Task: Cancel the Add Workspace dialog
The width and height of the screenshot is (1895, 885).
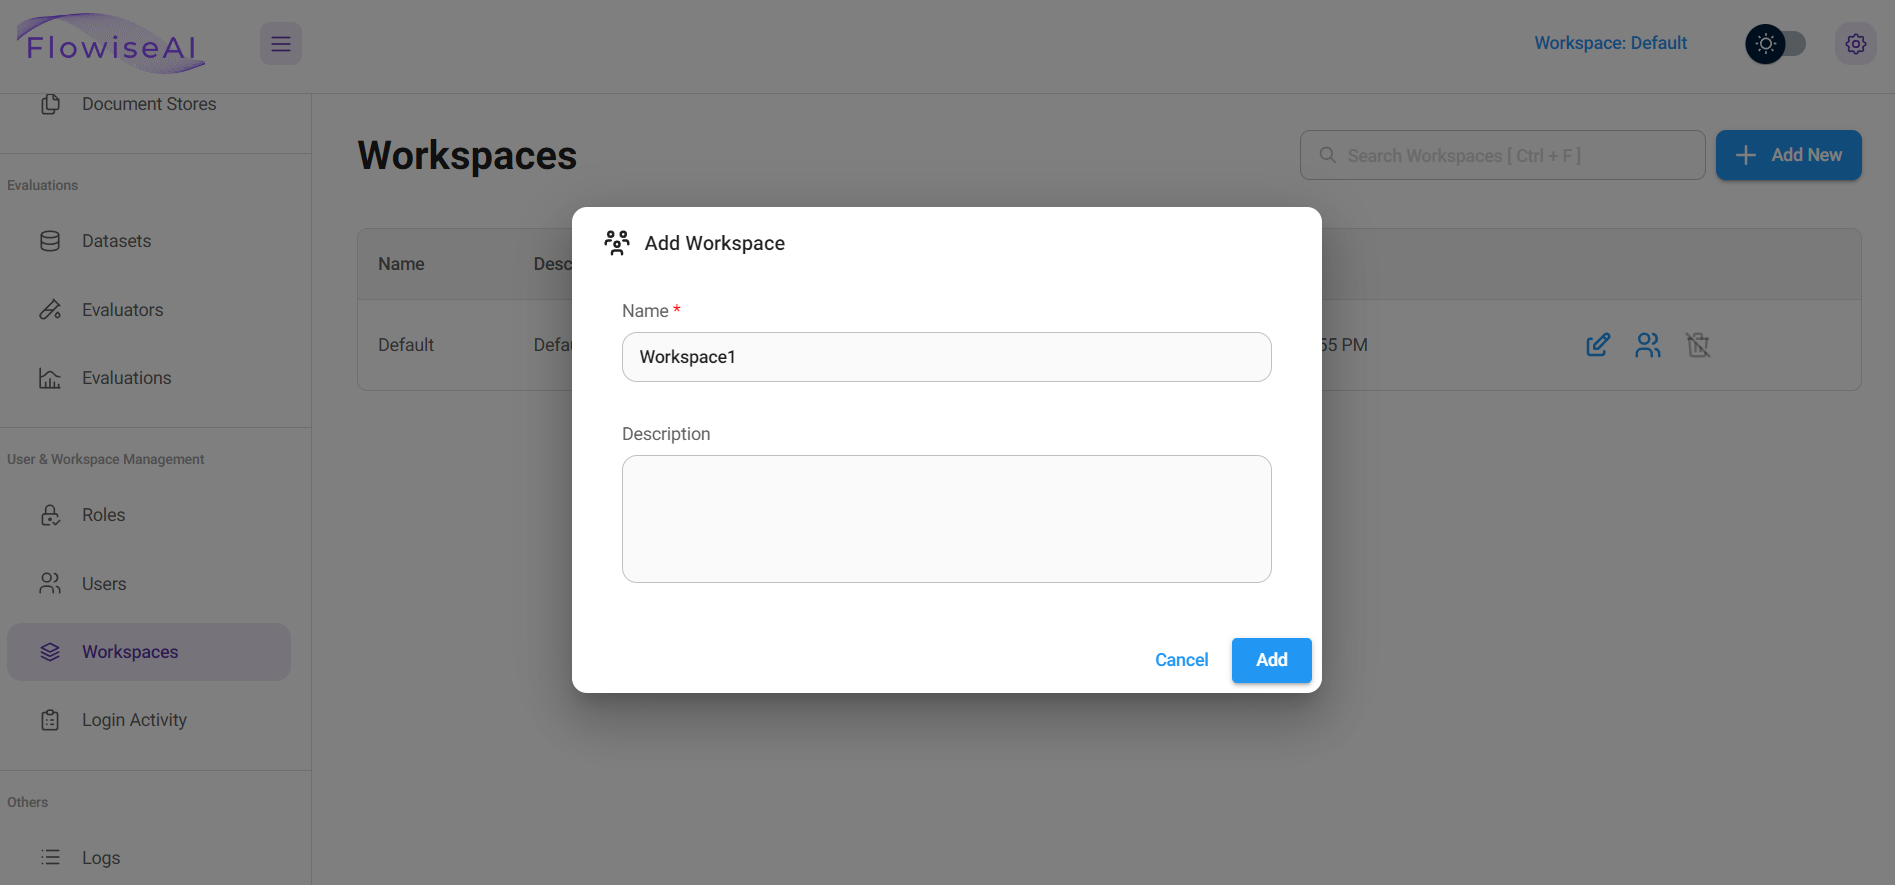Action: pyautogui.click(x=1181, y=660)
